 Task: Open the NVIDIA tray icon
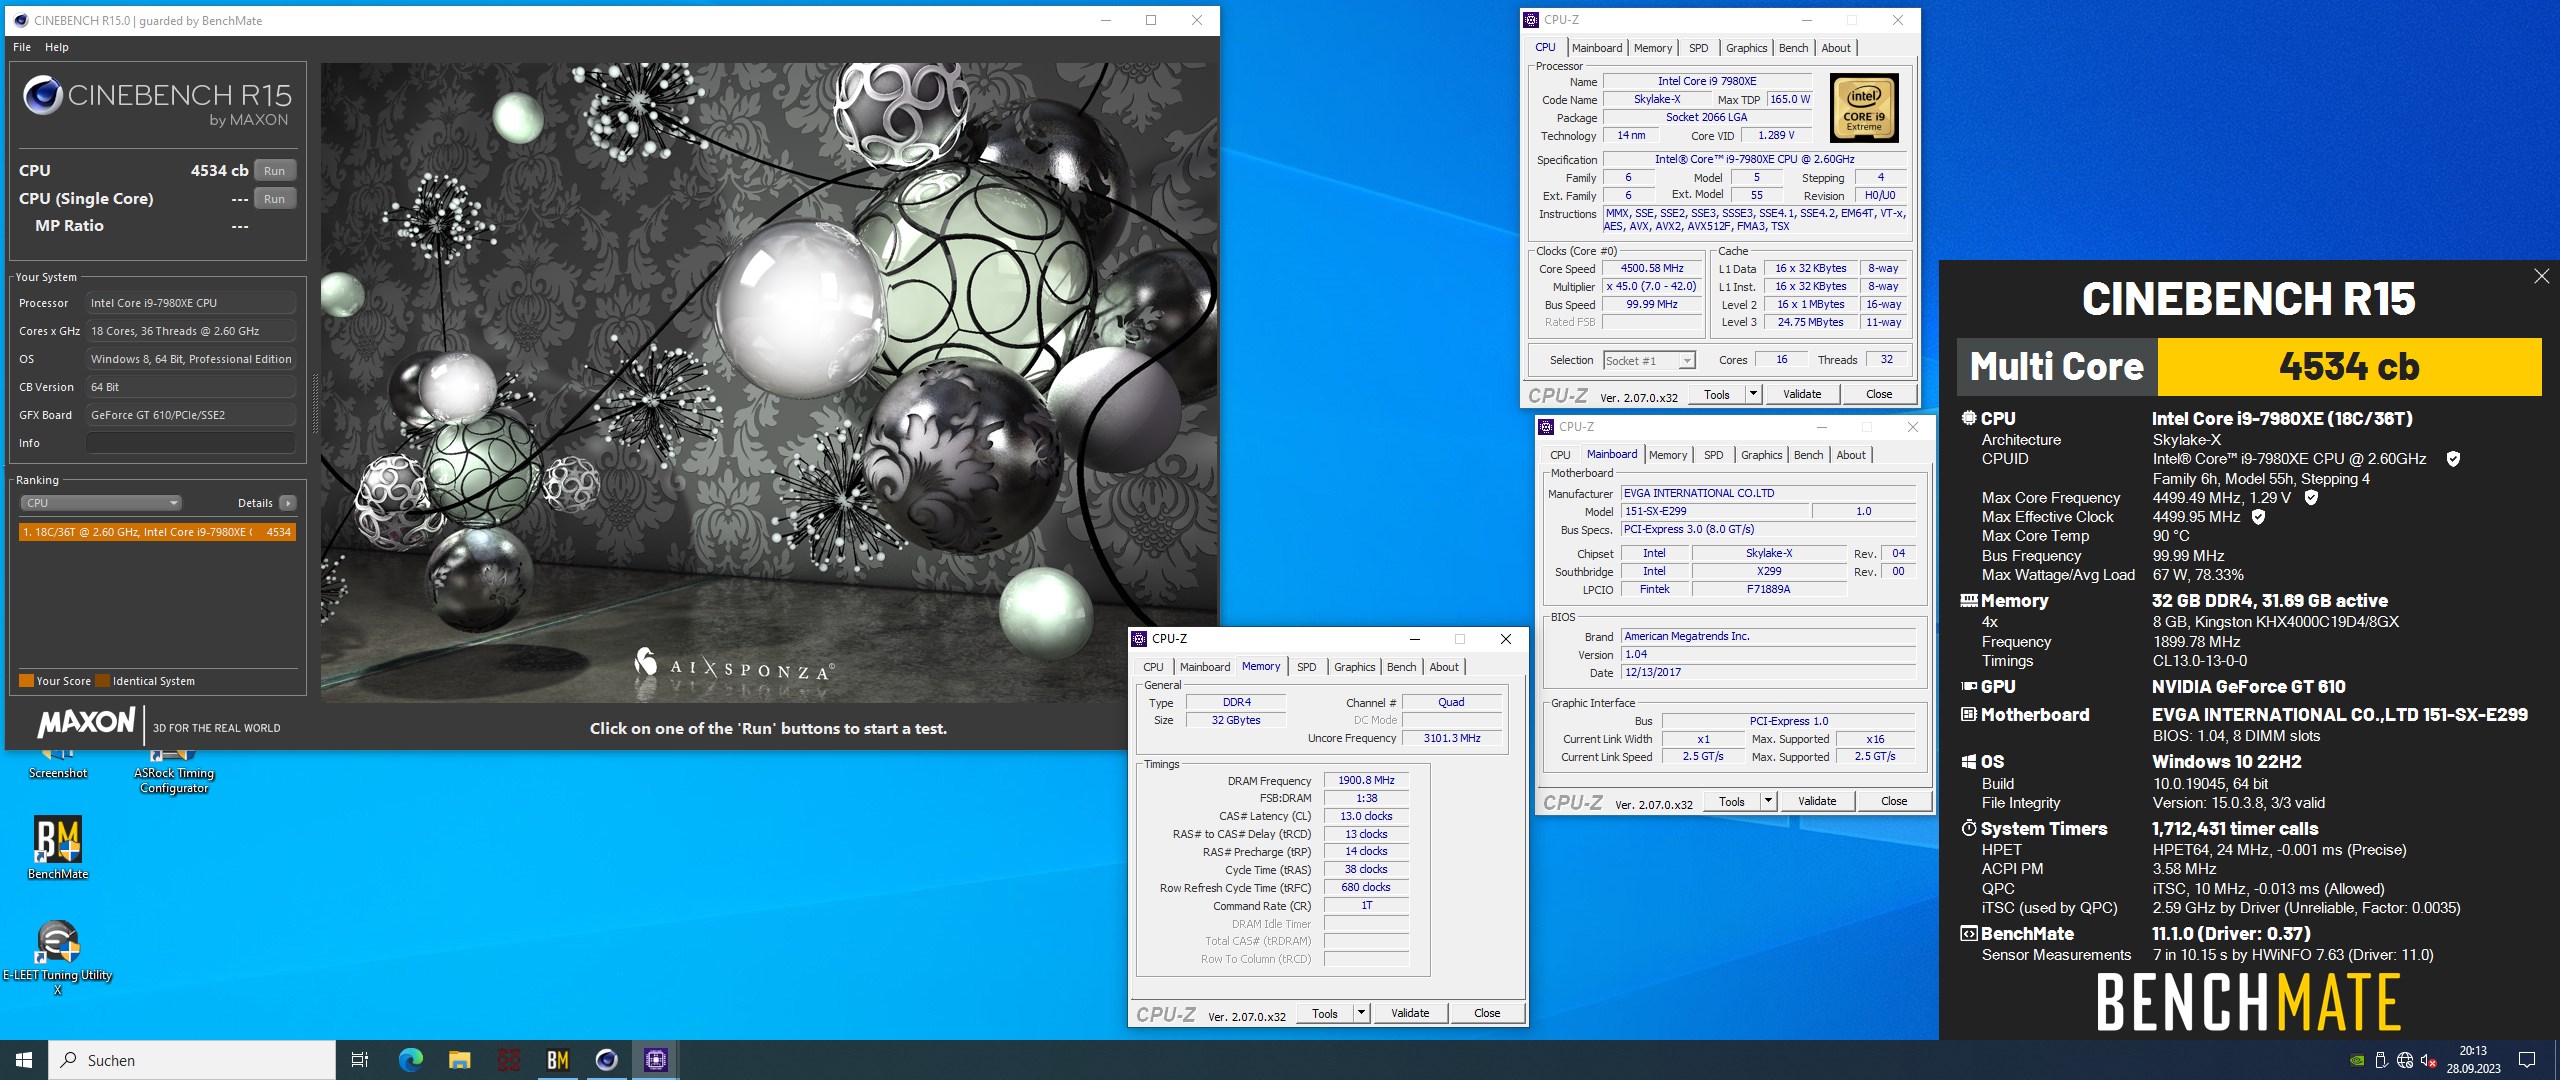2357,1060
